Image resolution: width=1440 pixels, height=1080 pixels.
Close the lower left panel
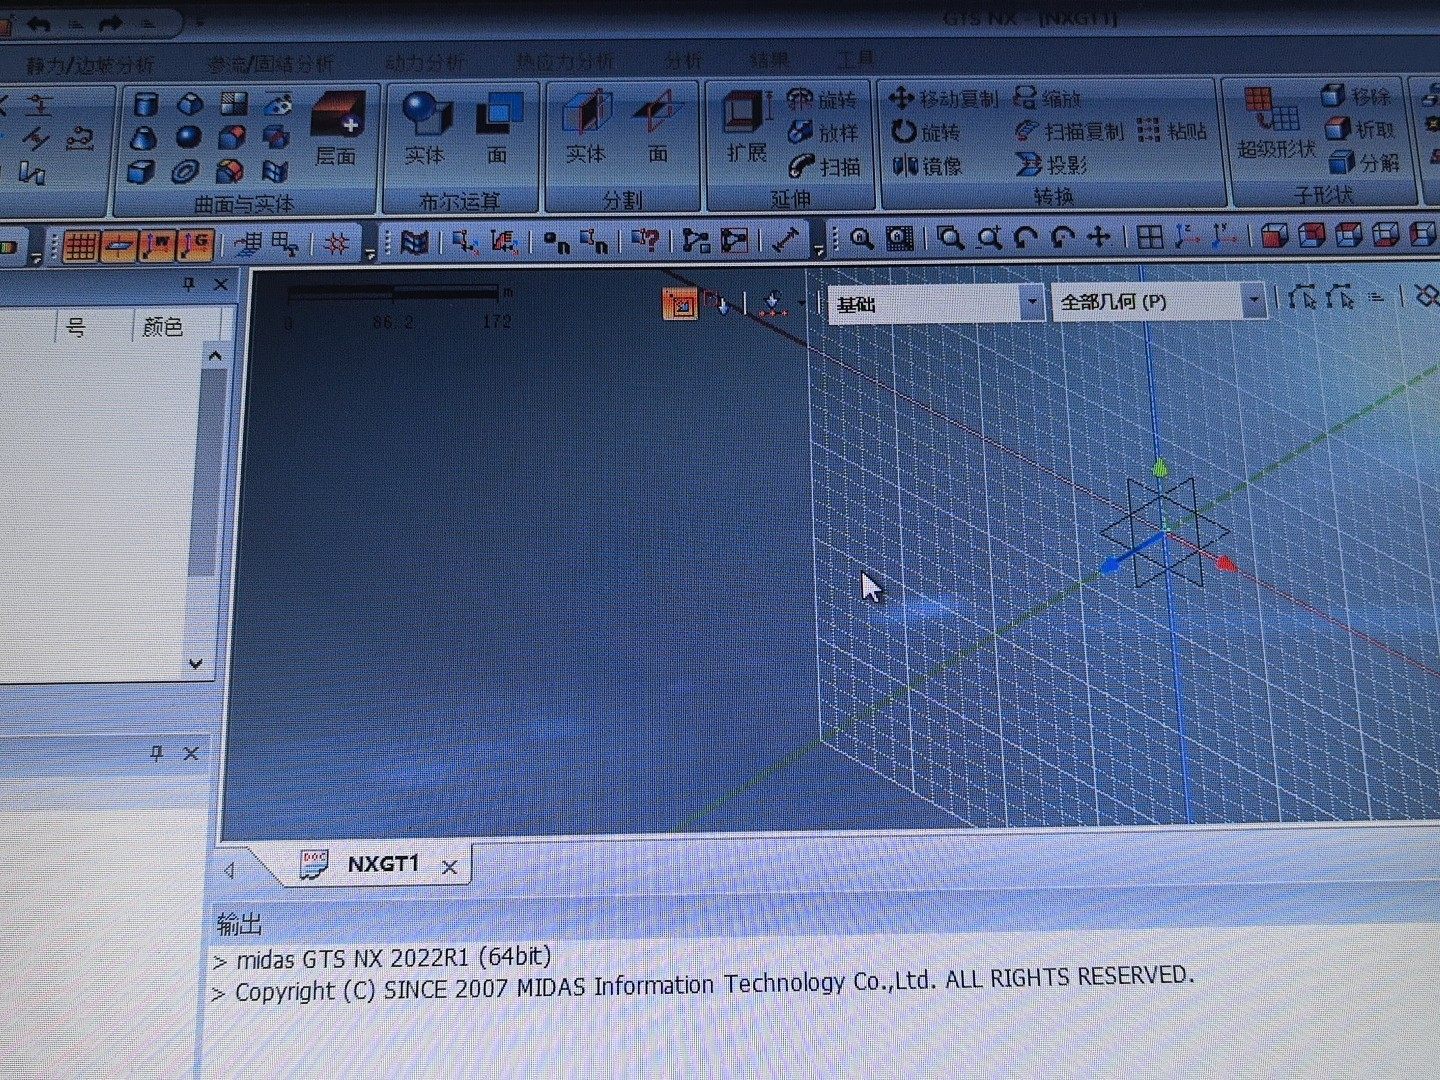pos(191,754)
